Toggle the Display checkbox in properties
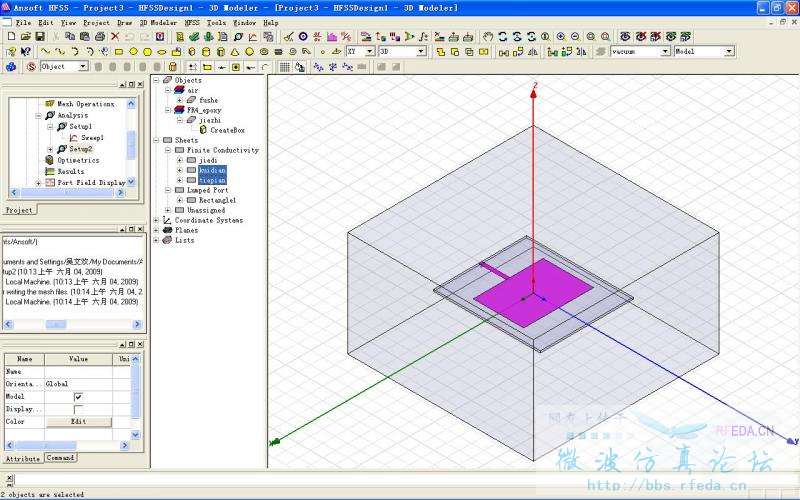This screenshot has height=500, width=800. pos(79,409)
